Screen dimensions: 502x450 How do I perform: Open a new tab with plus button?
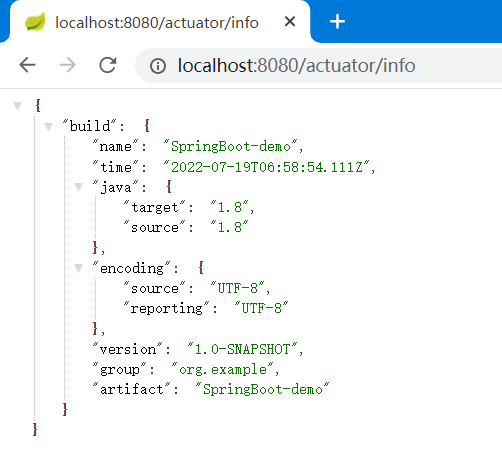pyautogui.click(x=337, y=22)
